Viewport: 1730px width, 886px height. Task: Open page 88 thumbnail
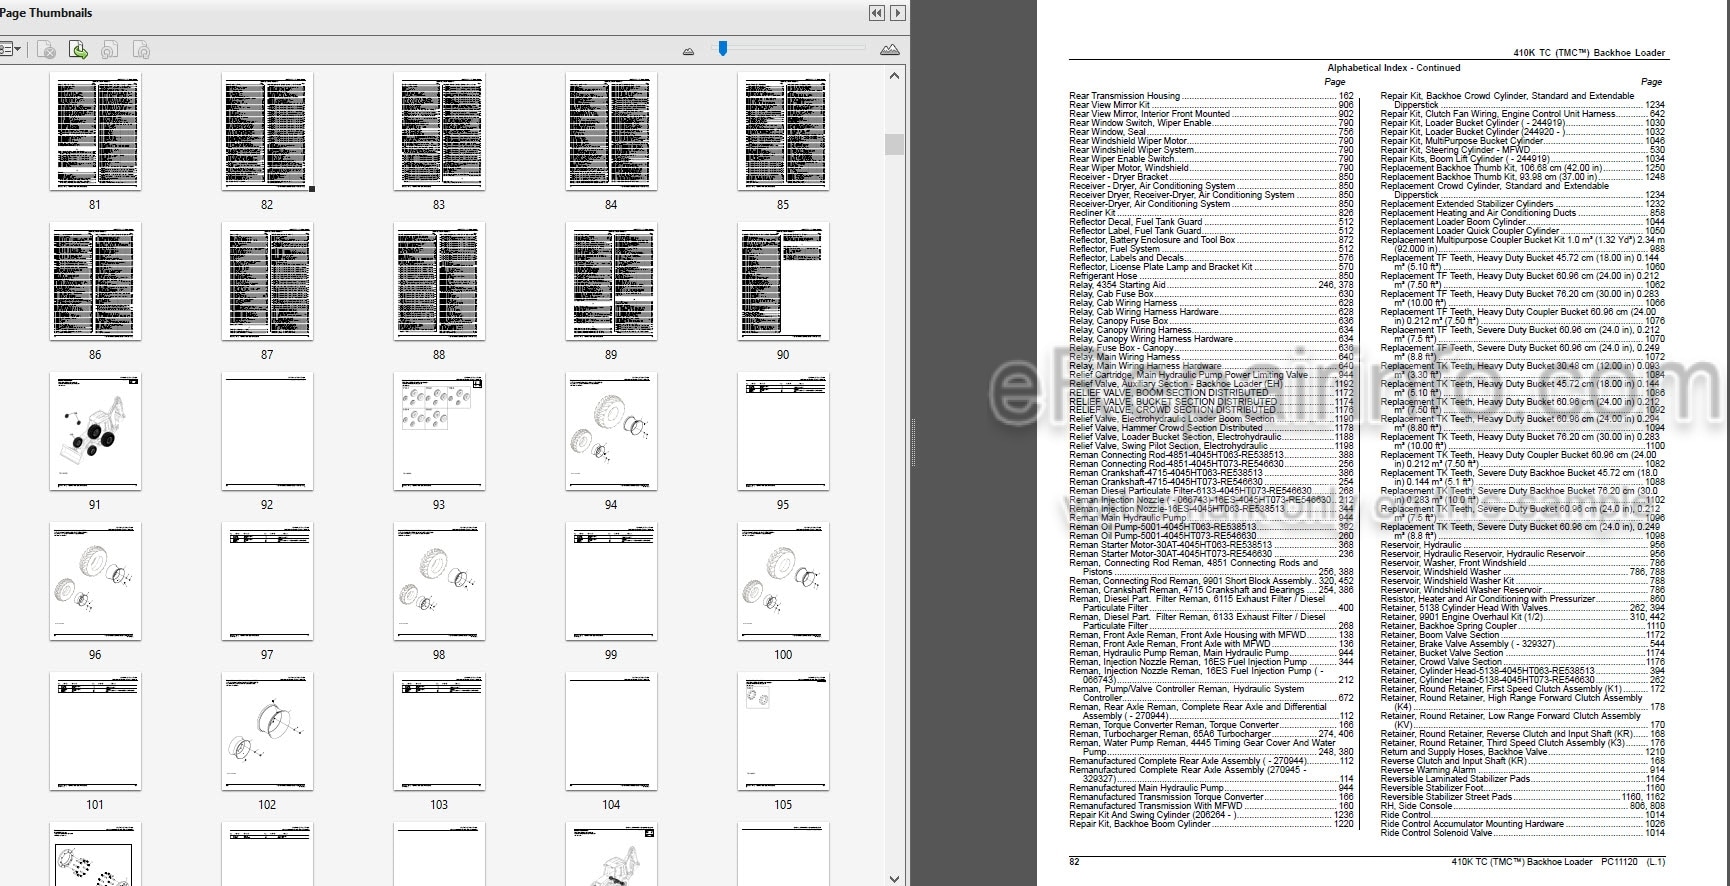439,282
